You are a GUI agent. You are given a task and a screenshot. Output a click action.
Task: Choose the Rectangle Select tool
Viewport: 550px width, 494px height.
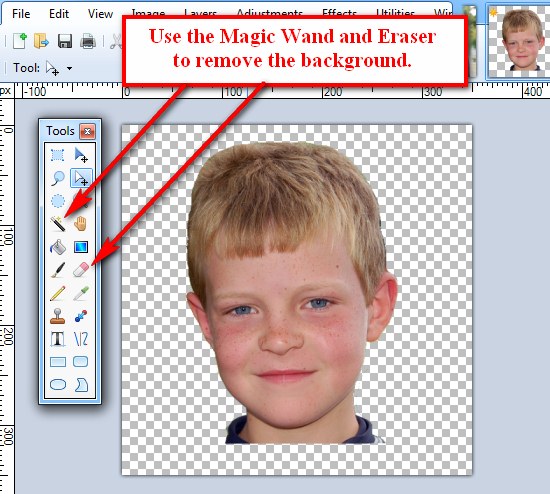click(58, 155)
